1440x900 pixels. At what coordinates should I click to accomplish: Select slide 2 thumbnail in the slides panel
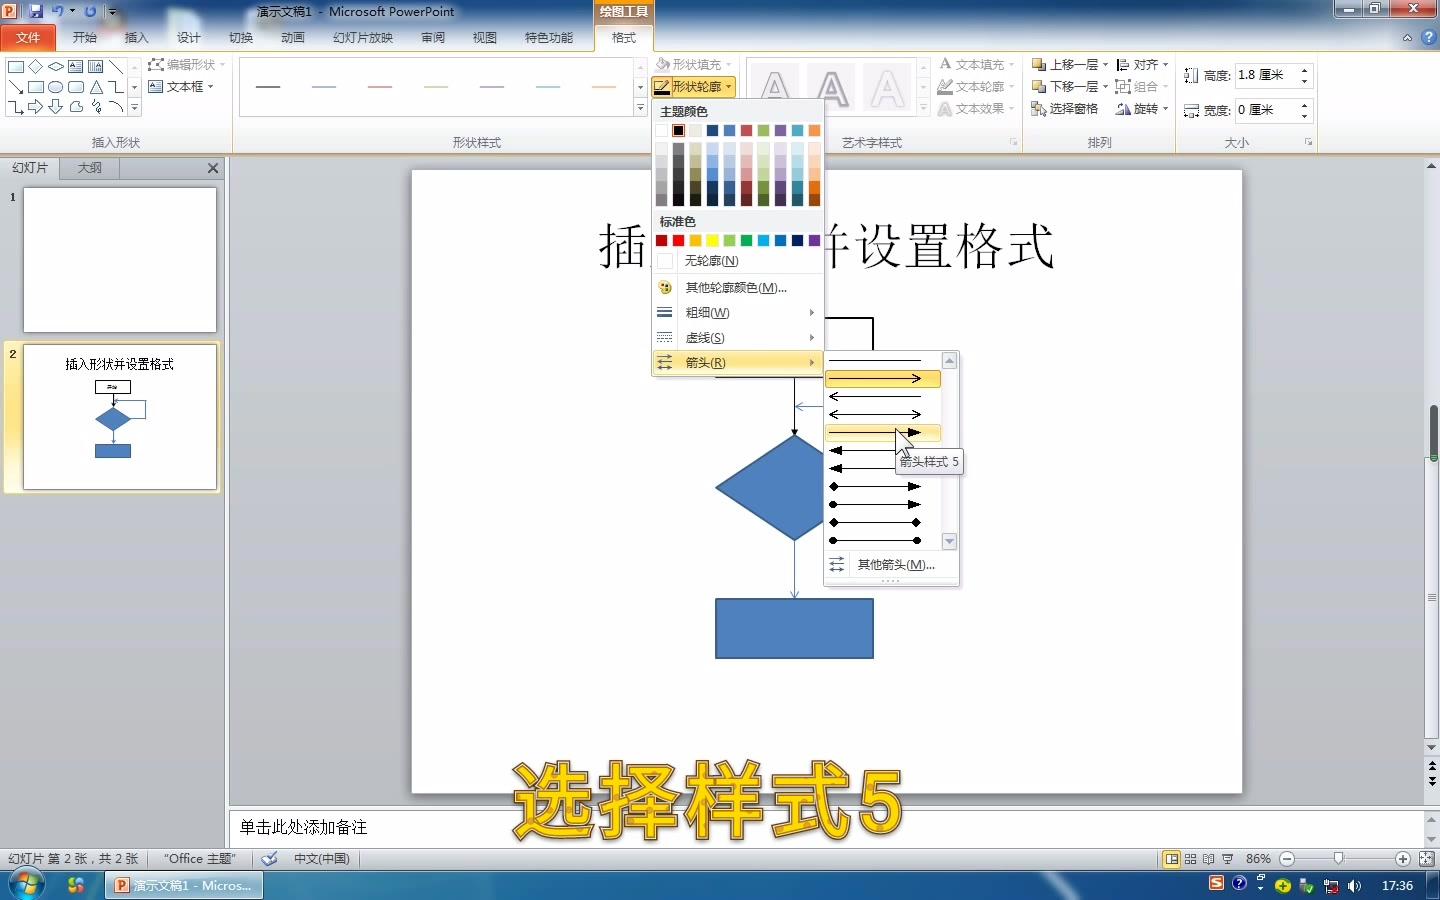pos(119,417)
